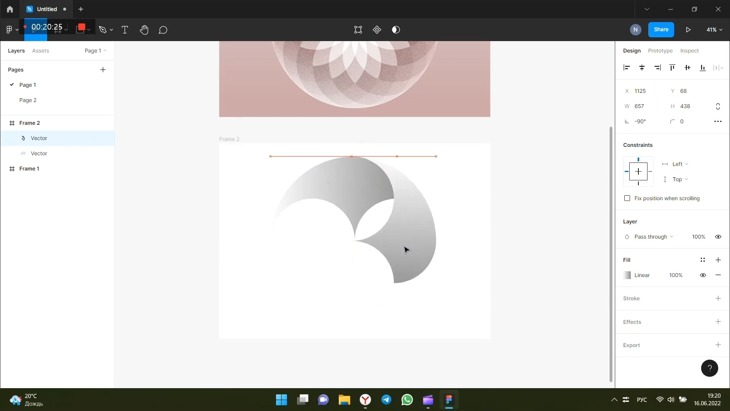Select the Text tool in the toolbar
Screen dimensions: 730x411
125,30
